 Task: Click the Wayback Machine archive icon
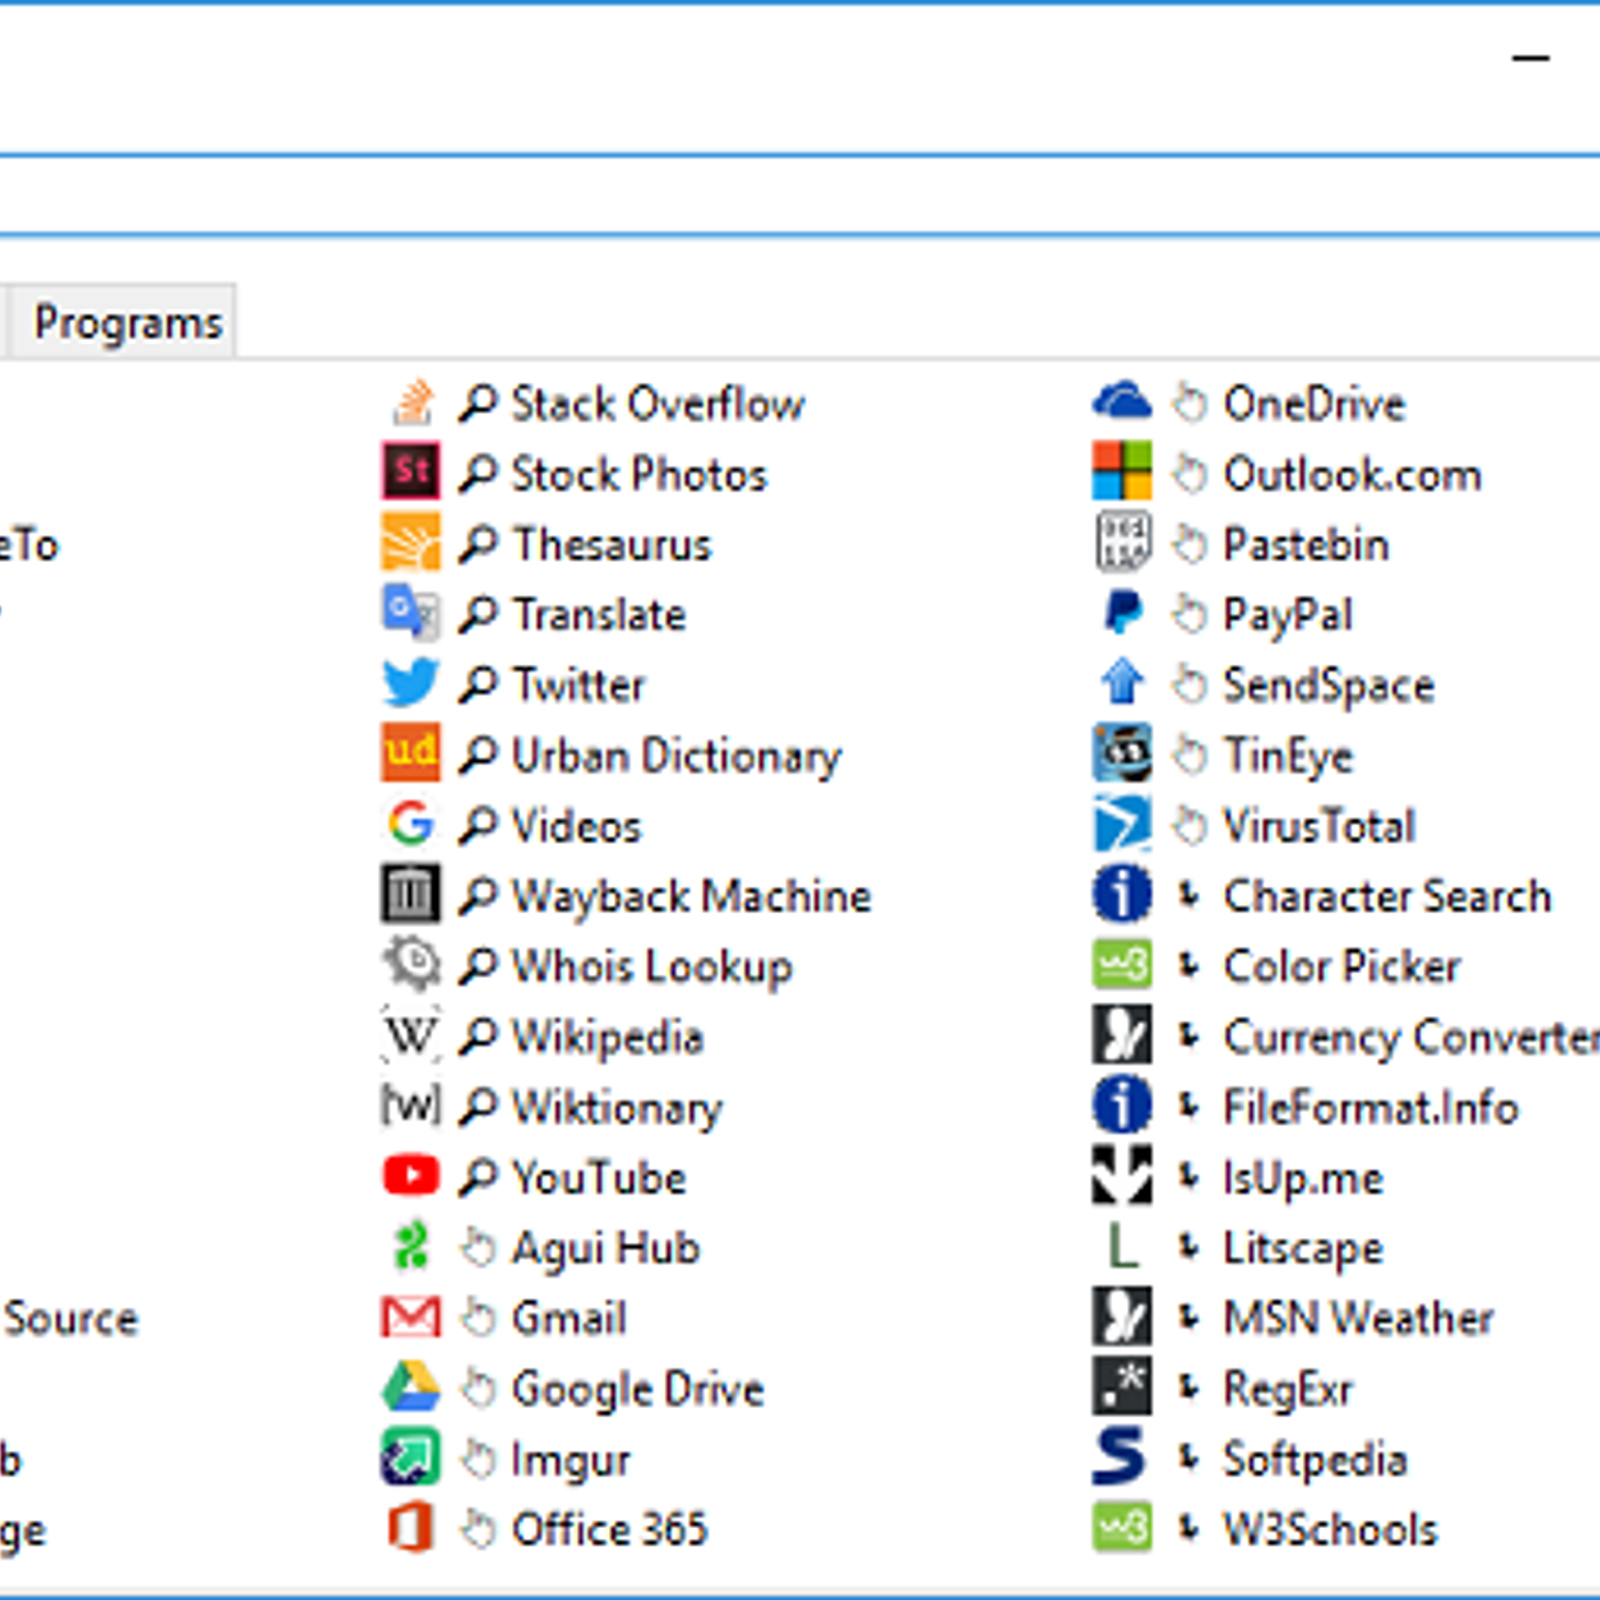point(411,894)
